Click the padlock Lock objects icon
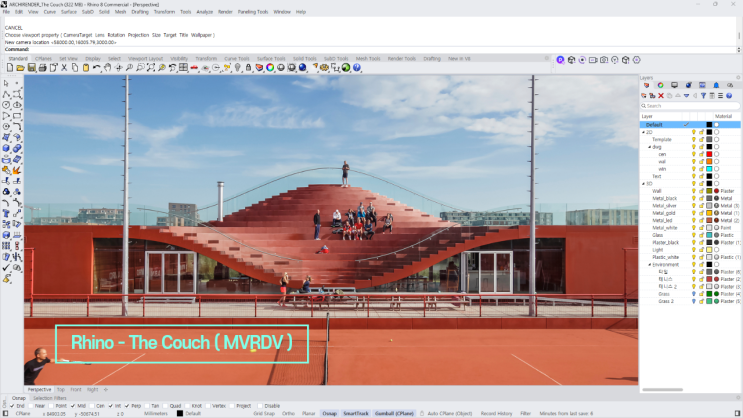 click(248, 68)
